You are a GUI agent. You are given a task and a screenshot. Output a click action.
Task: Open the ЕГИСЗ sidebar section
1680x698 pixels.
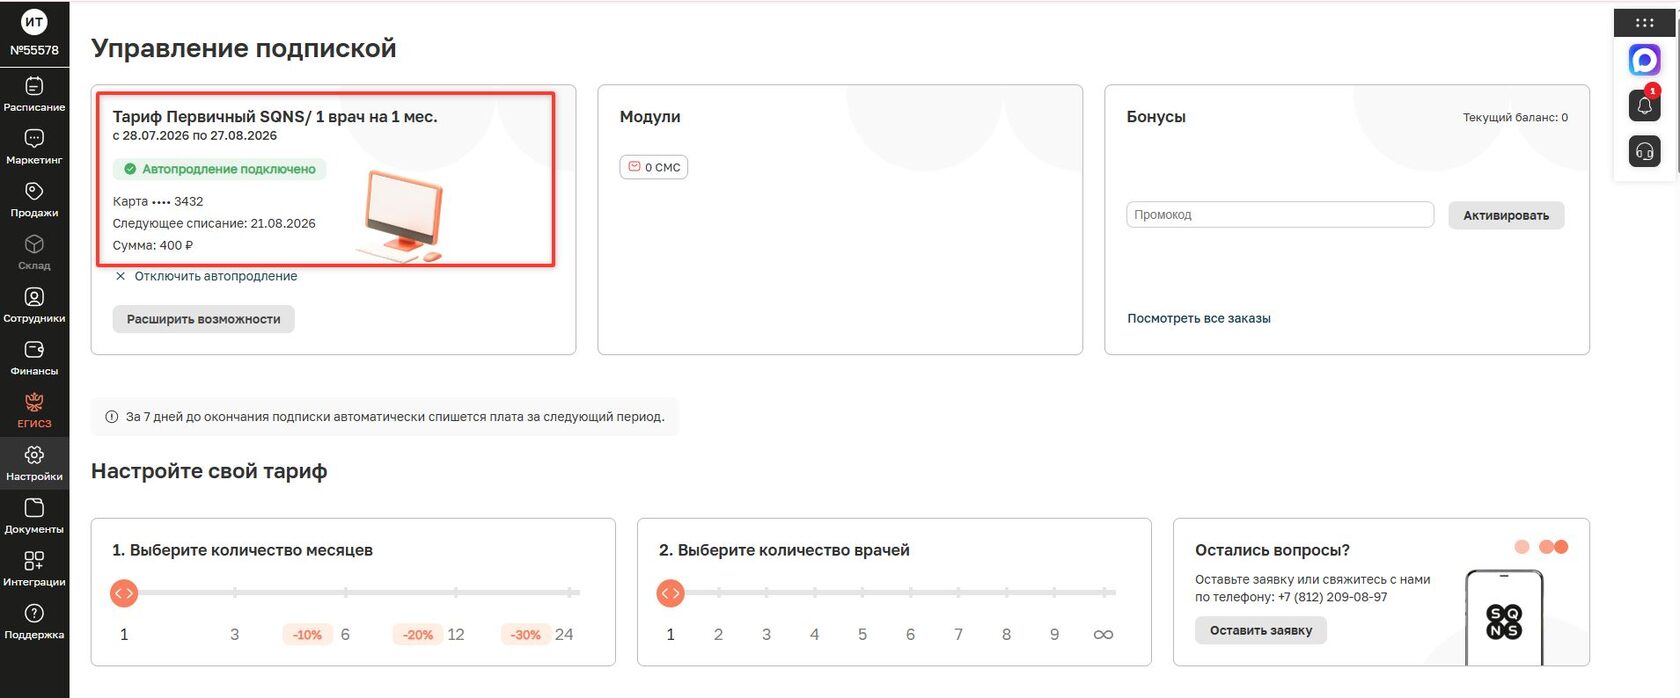pyautogui.click(x=34, y=411)
